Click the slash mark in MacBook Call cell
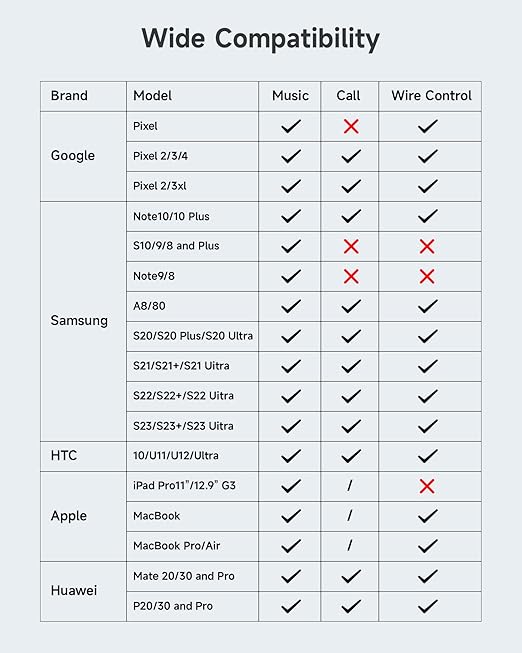Screen dimensions: 522x653 click(x=350, y=516)
